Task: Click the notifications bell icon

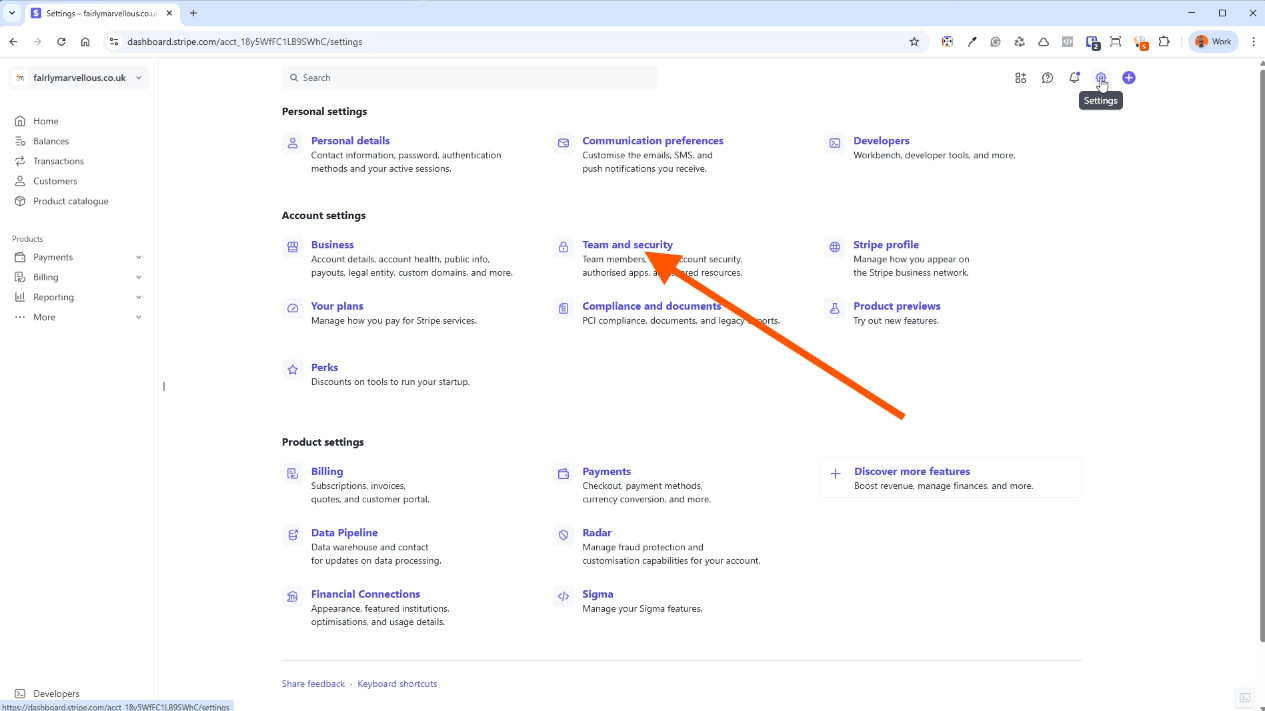Action: (x=1074, y=78)
